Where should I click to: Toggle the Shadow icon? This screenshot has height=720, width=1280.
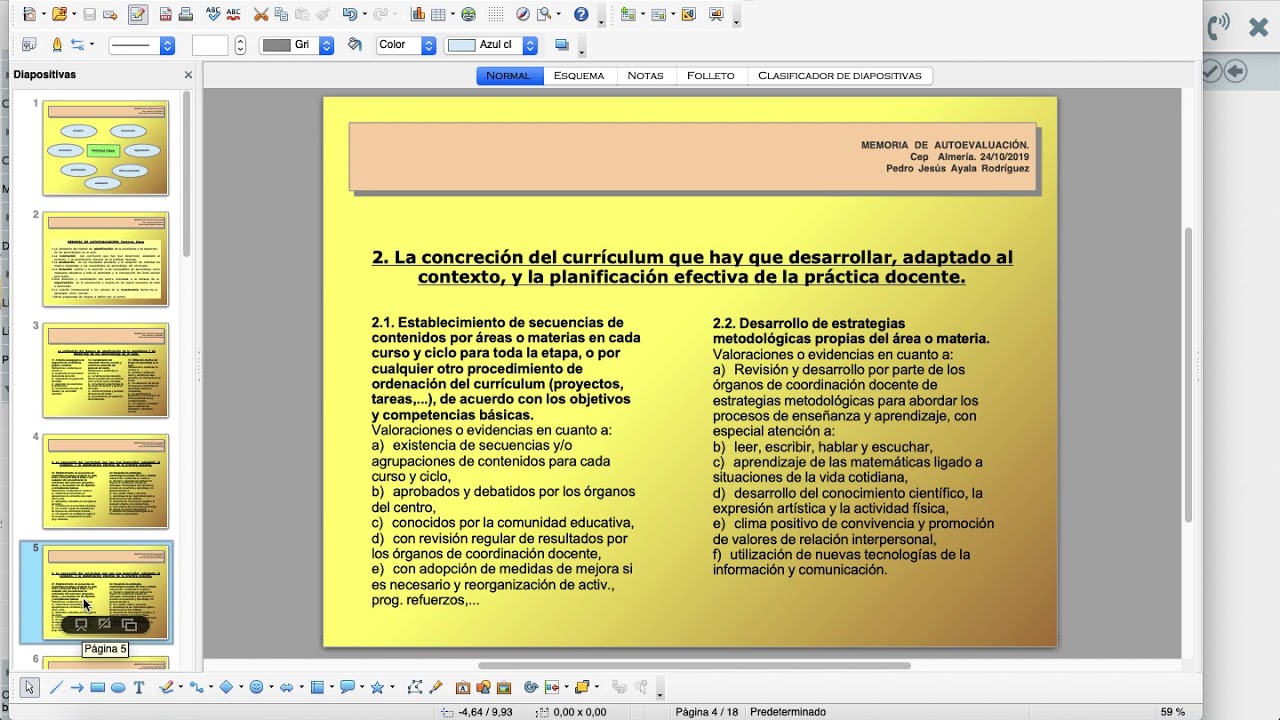[561, 45]
